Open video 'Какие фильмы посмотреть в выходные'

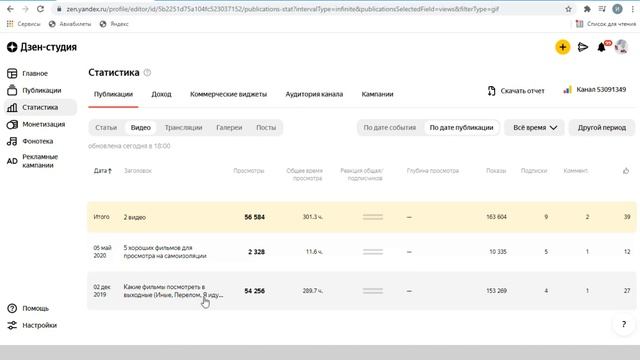[x=173, y=291]
